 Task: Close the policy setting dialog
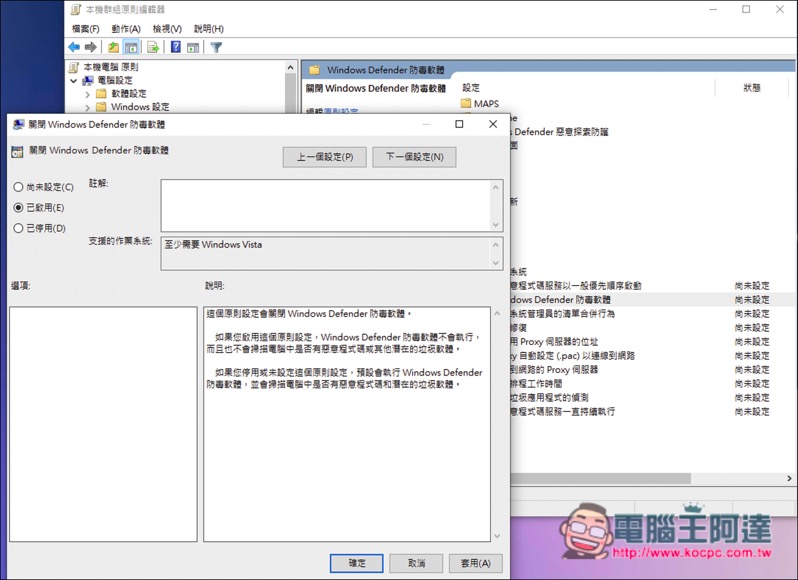point(493,124)
